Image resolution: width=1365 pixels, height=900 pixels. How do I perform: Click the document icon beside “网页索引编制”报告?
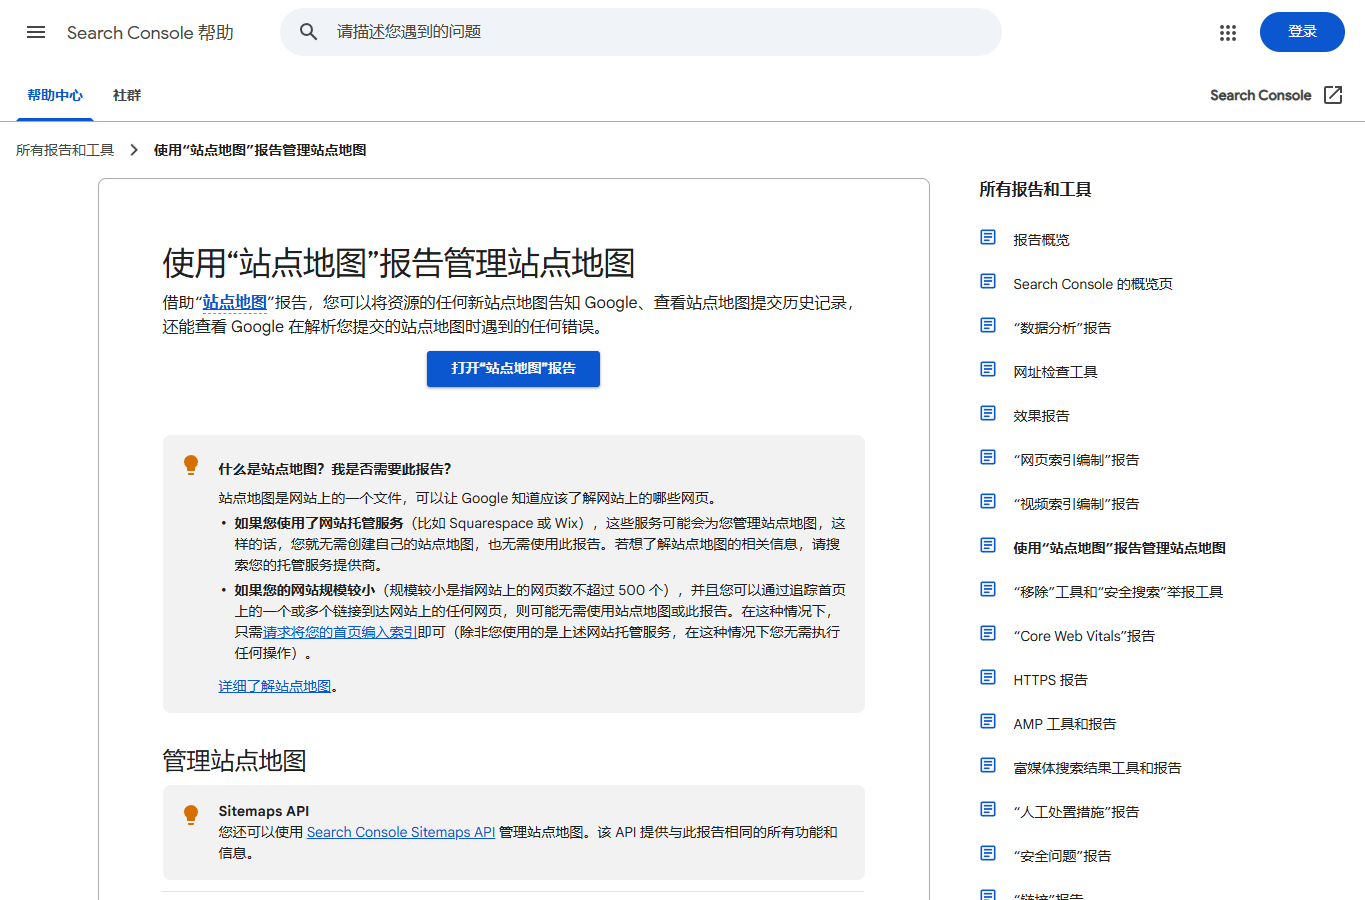tap(988, 457)
